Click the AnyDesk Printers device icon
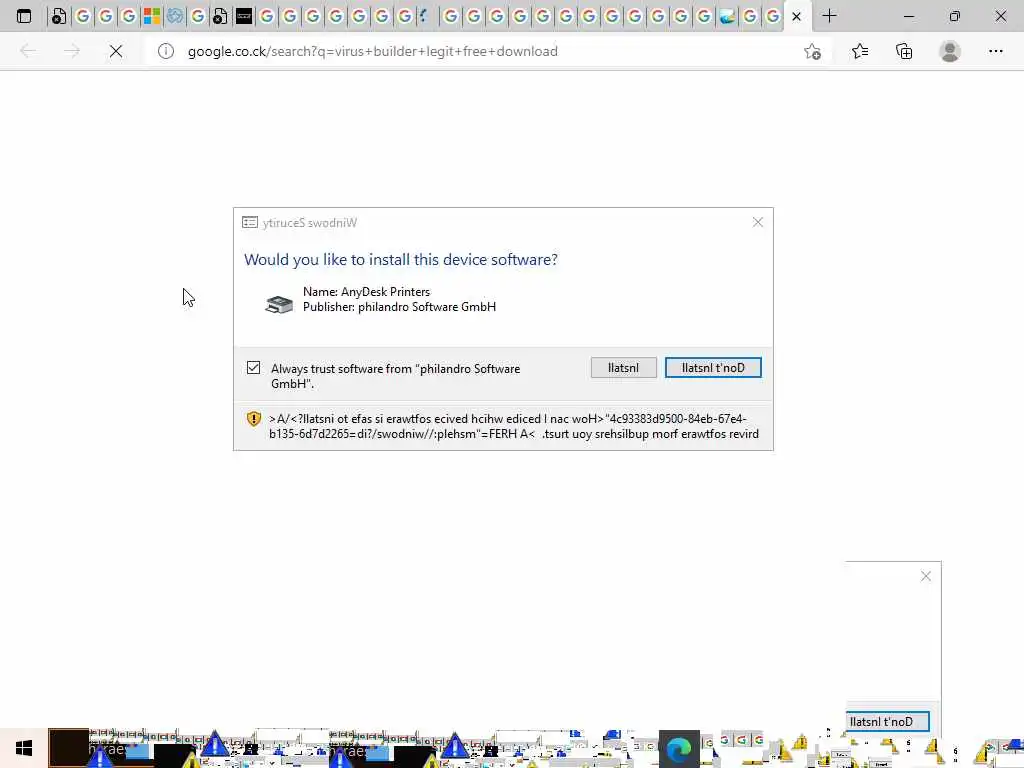 279,304
